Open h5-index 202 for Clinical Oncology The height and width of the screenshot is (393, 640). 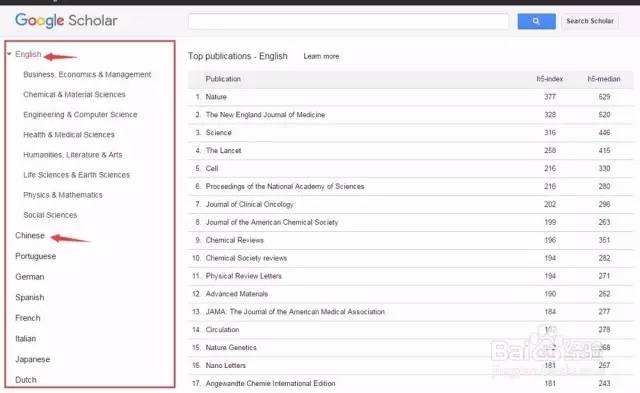(550, 204)
